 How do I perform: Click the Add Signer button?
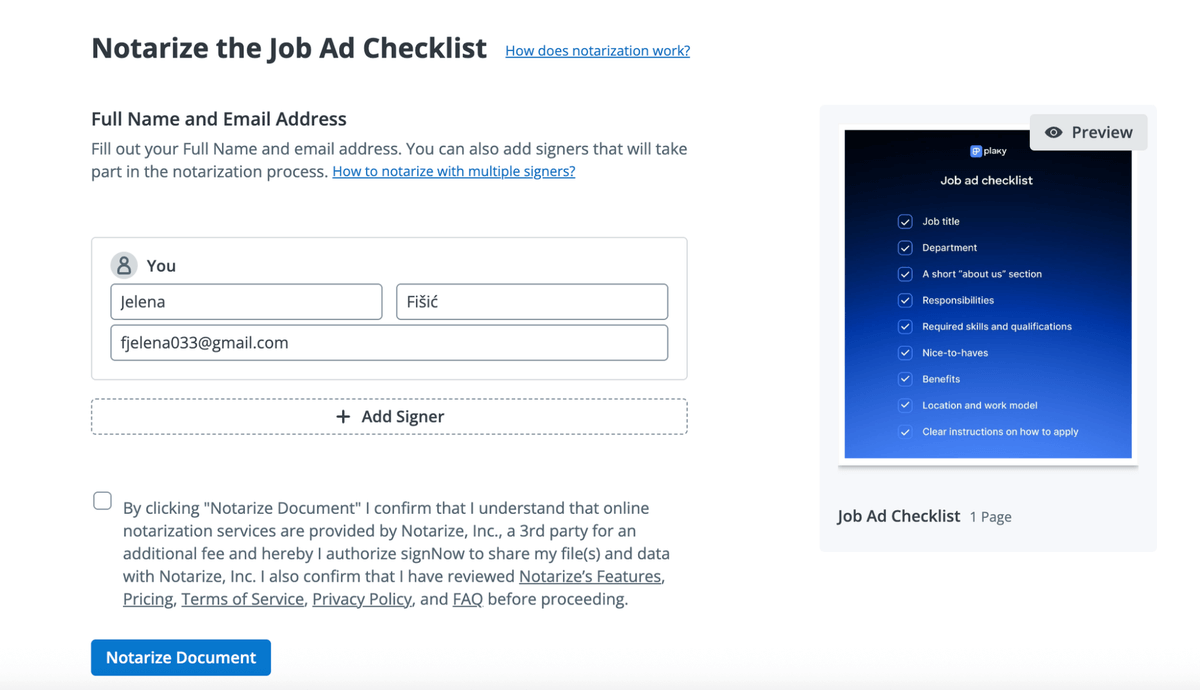click(389, 417)
